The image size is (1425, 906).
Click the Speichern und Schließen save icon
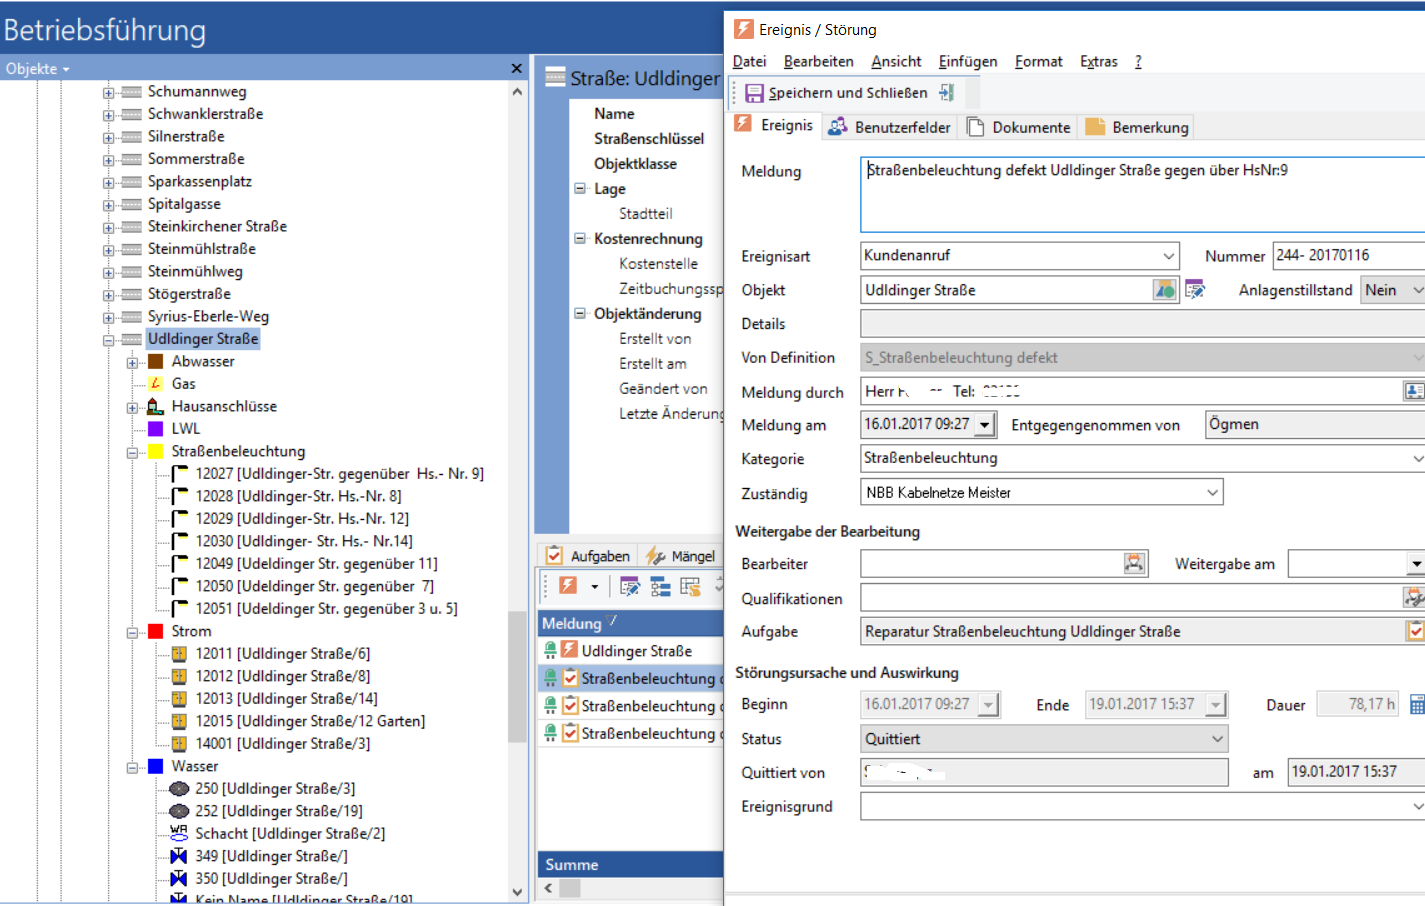[754, 93]
